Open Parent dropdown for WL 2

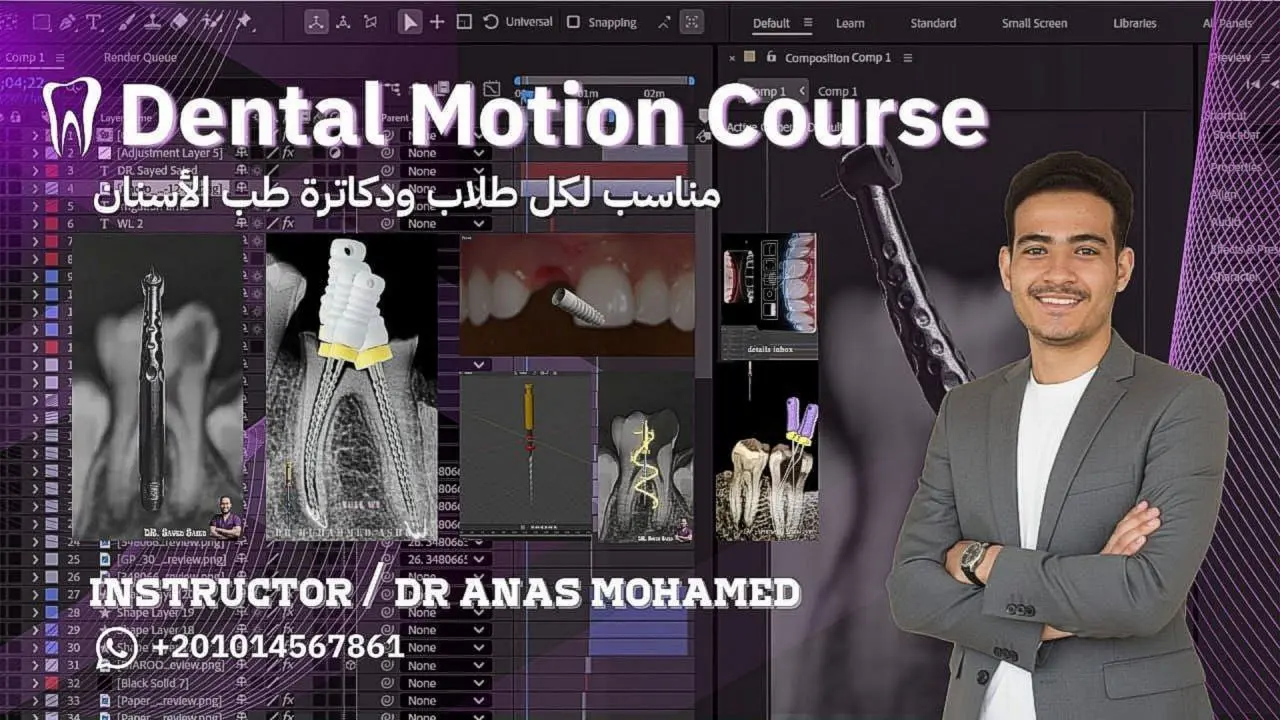pos(445,223)
